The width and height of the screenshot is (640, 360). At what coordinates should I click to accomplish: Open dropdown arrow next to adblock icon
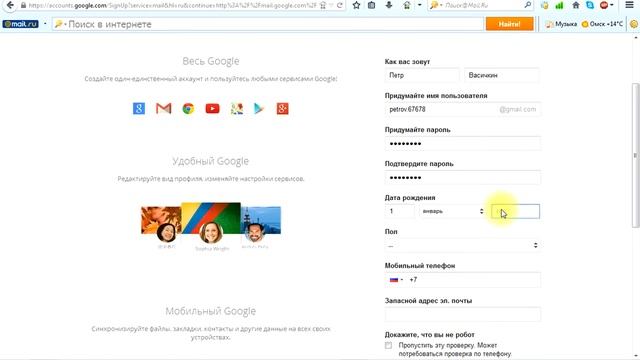point(612,5)
